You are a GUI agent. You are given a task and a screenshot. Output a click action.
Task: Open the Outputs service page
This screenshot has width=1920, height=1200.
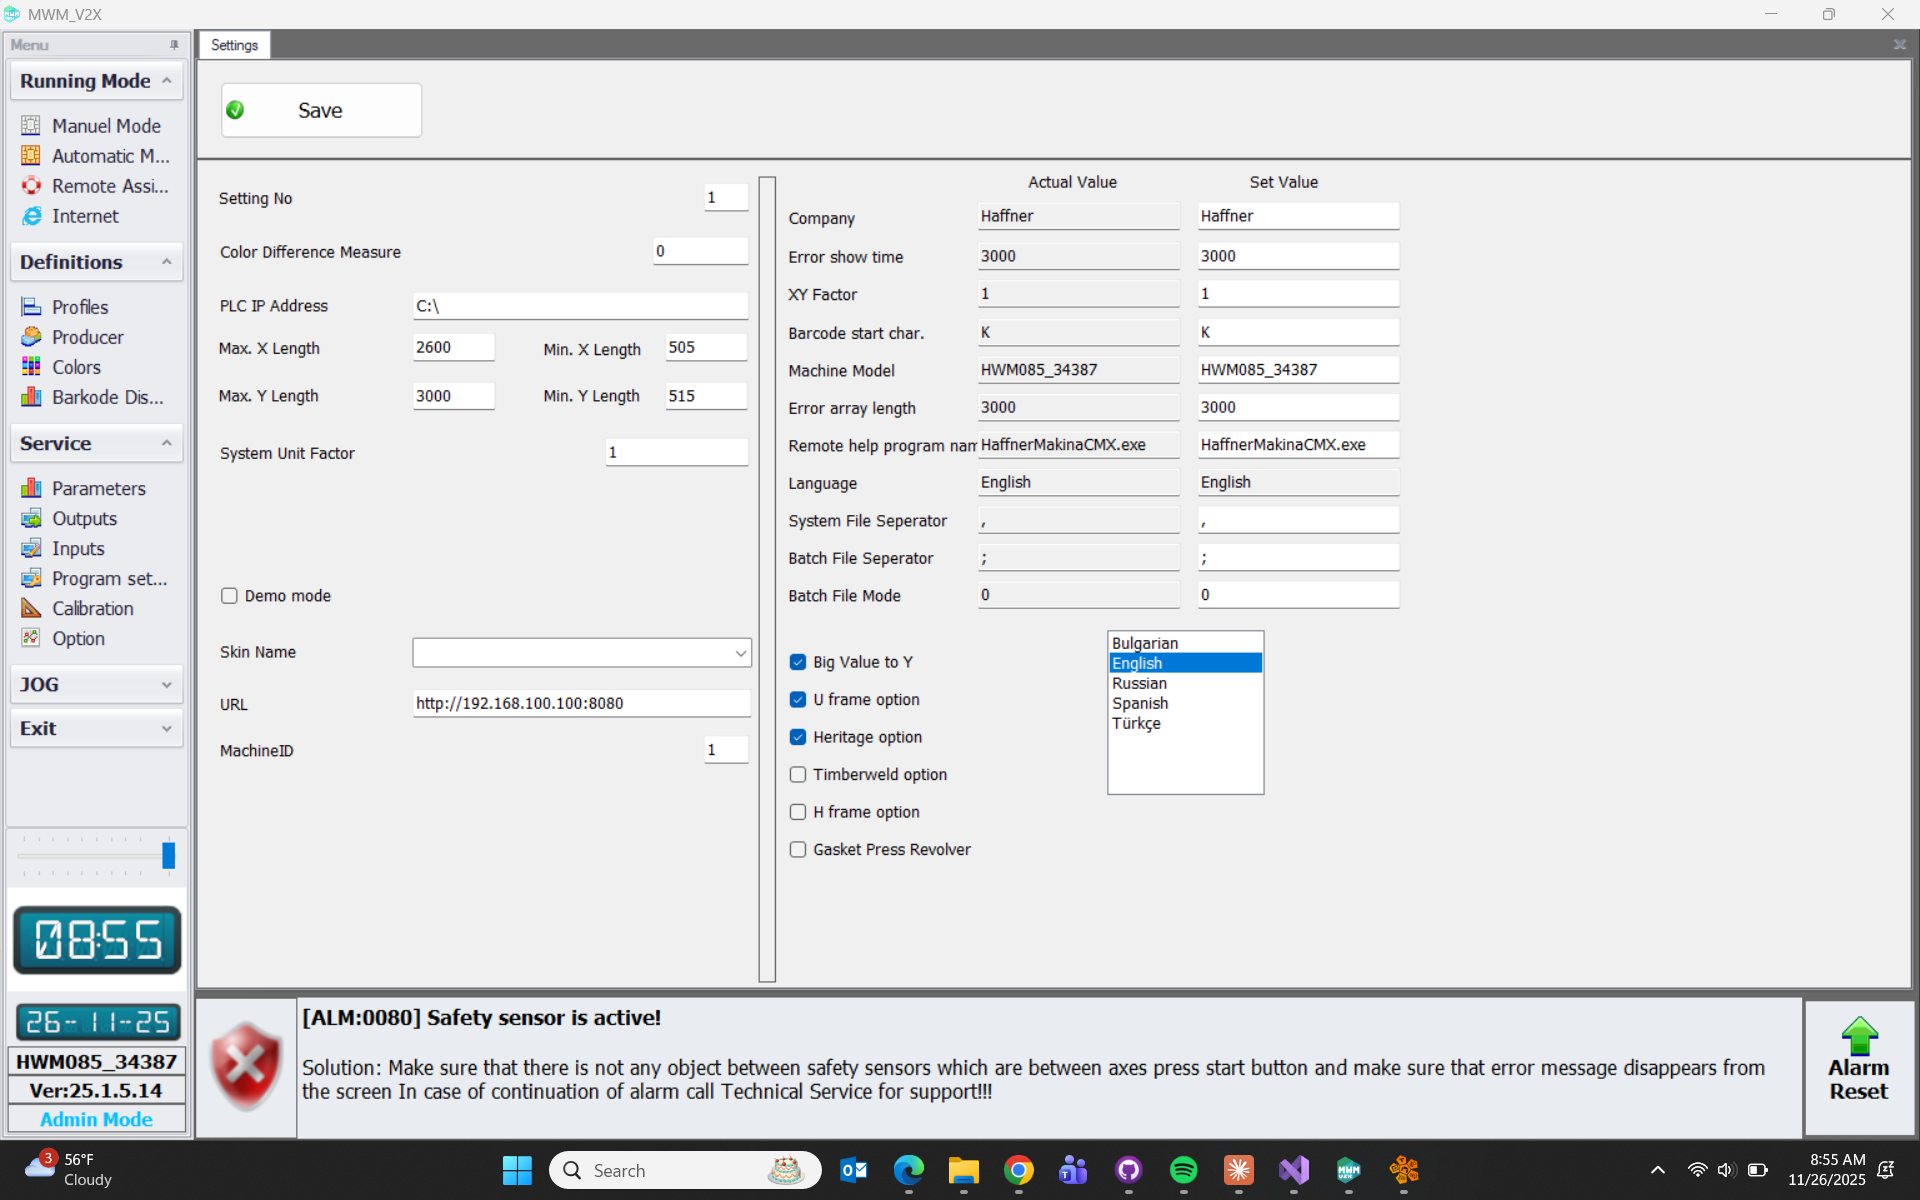click(84, 518)
